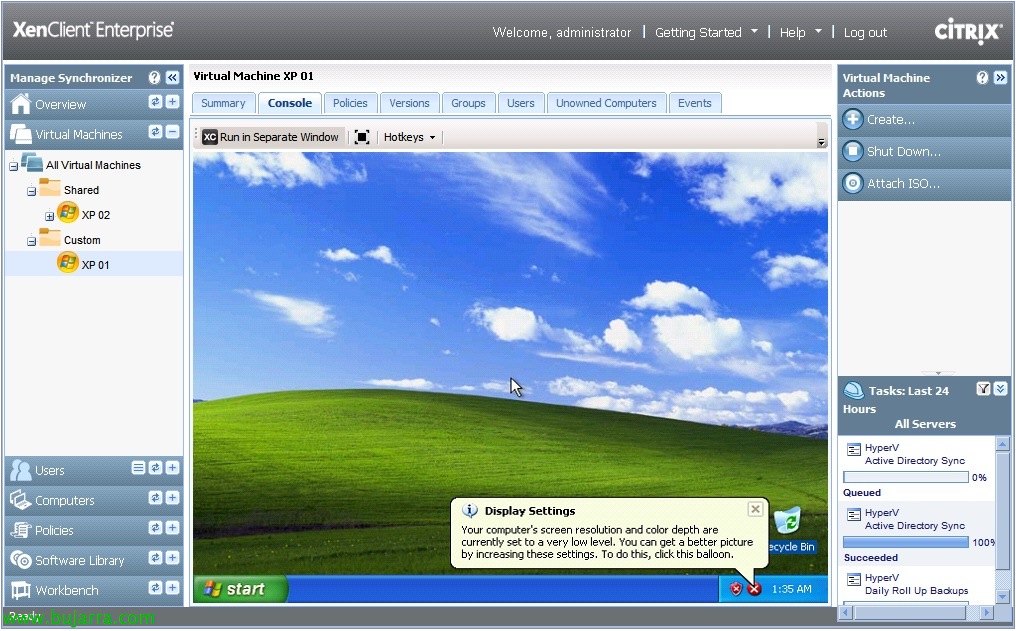This screenshot has width=1016, height=631.
Task: Expand the XP 02 tree node
Action: [49, 216]
